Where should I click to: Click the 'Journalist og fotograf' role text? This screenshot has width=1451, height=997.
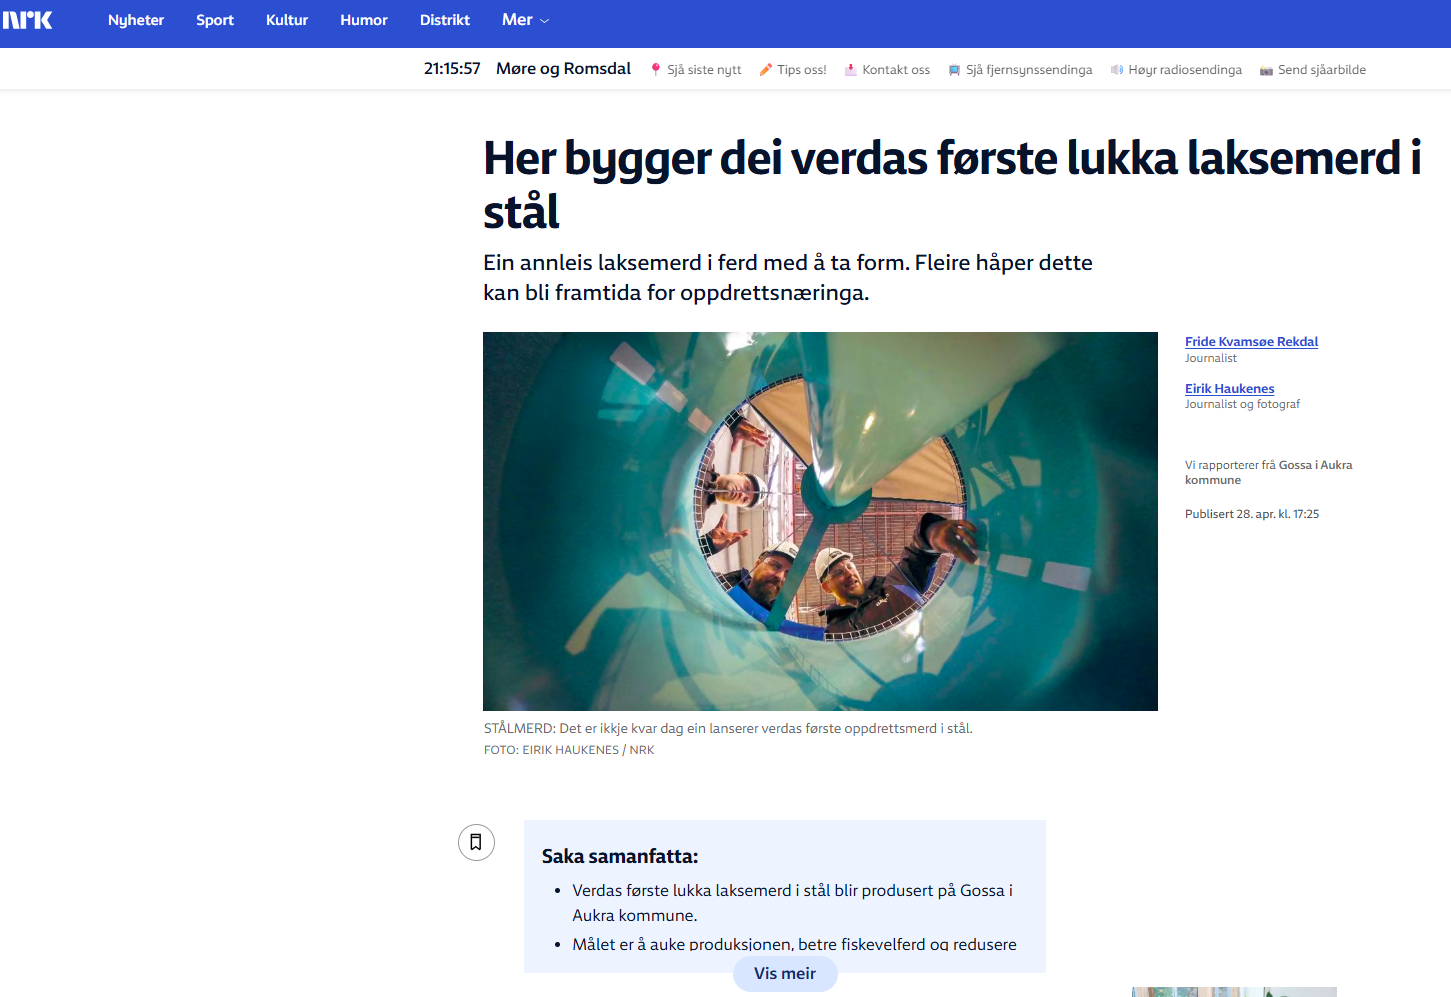point(1242,404)
